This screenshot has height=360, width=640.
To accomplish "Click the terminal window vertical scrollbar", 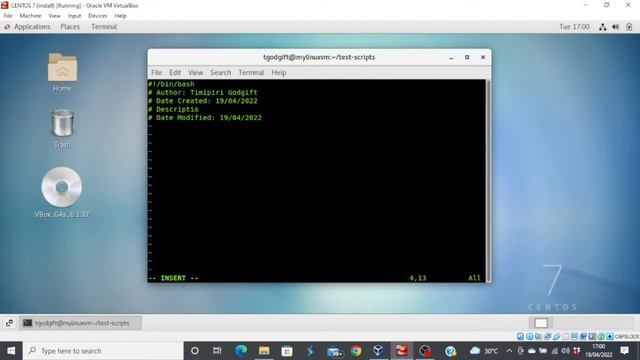I will point(488,180).
